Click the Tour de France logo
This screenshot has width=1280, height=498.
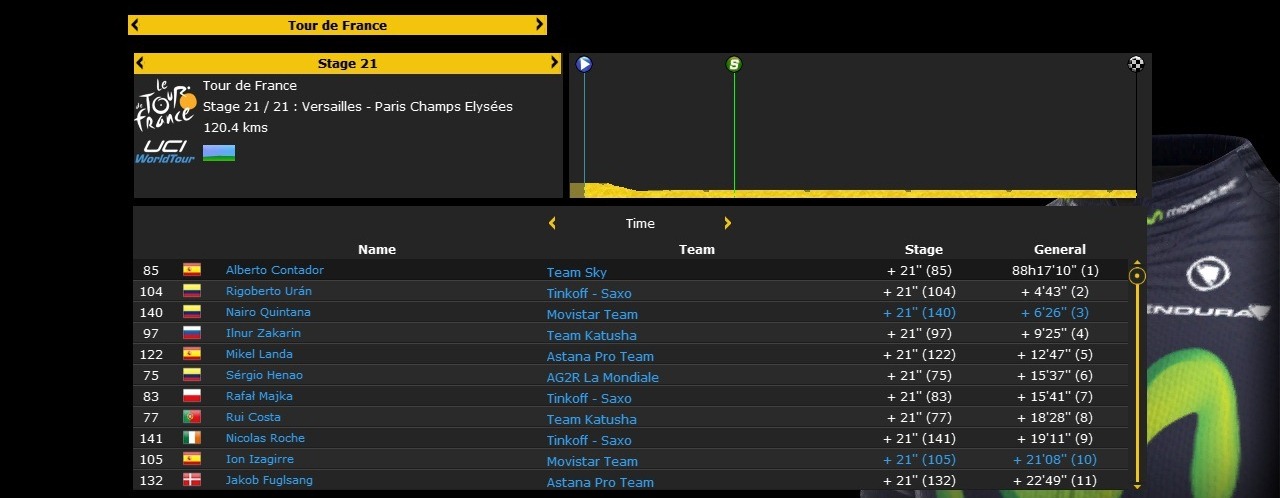coord(165,104)
